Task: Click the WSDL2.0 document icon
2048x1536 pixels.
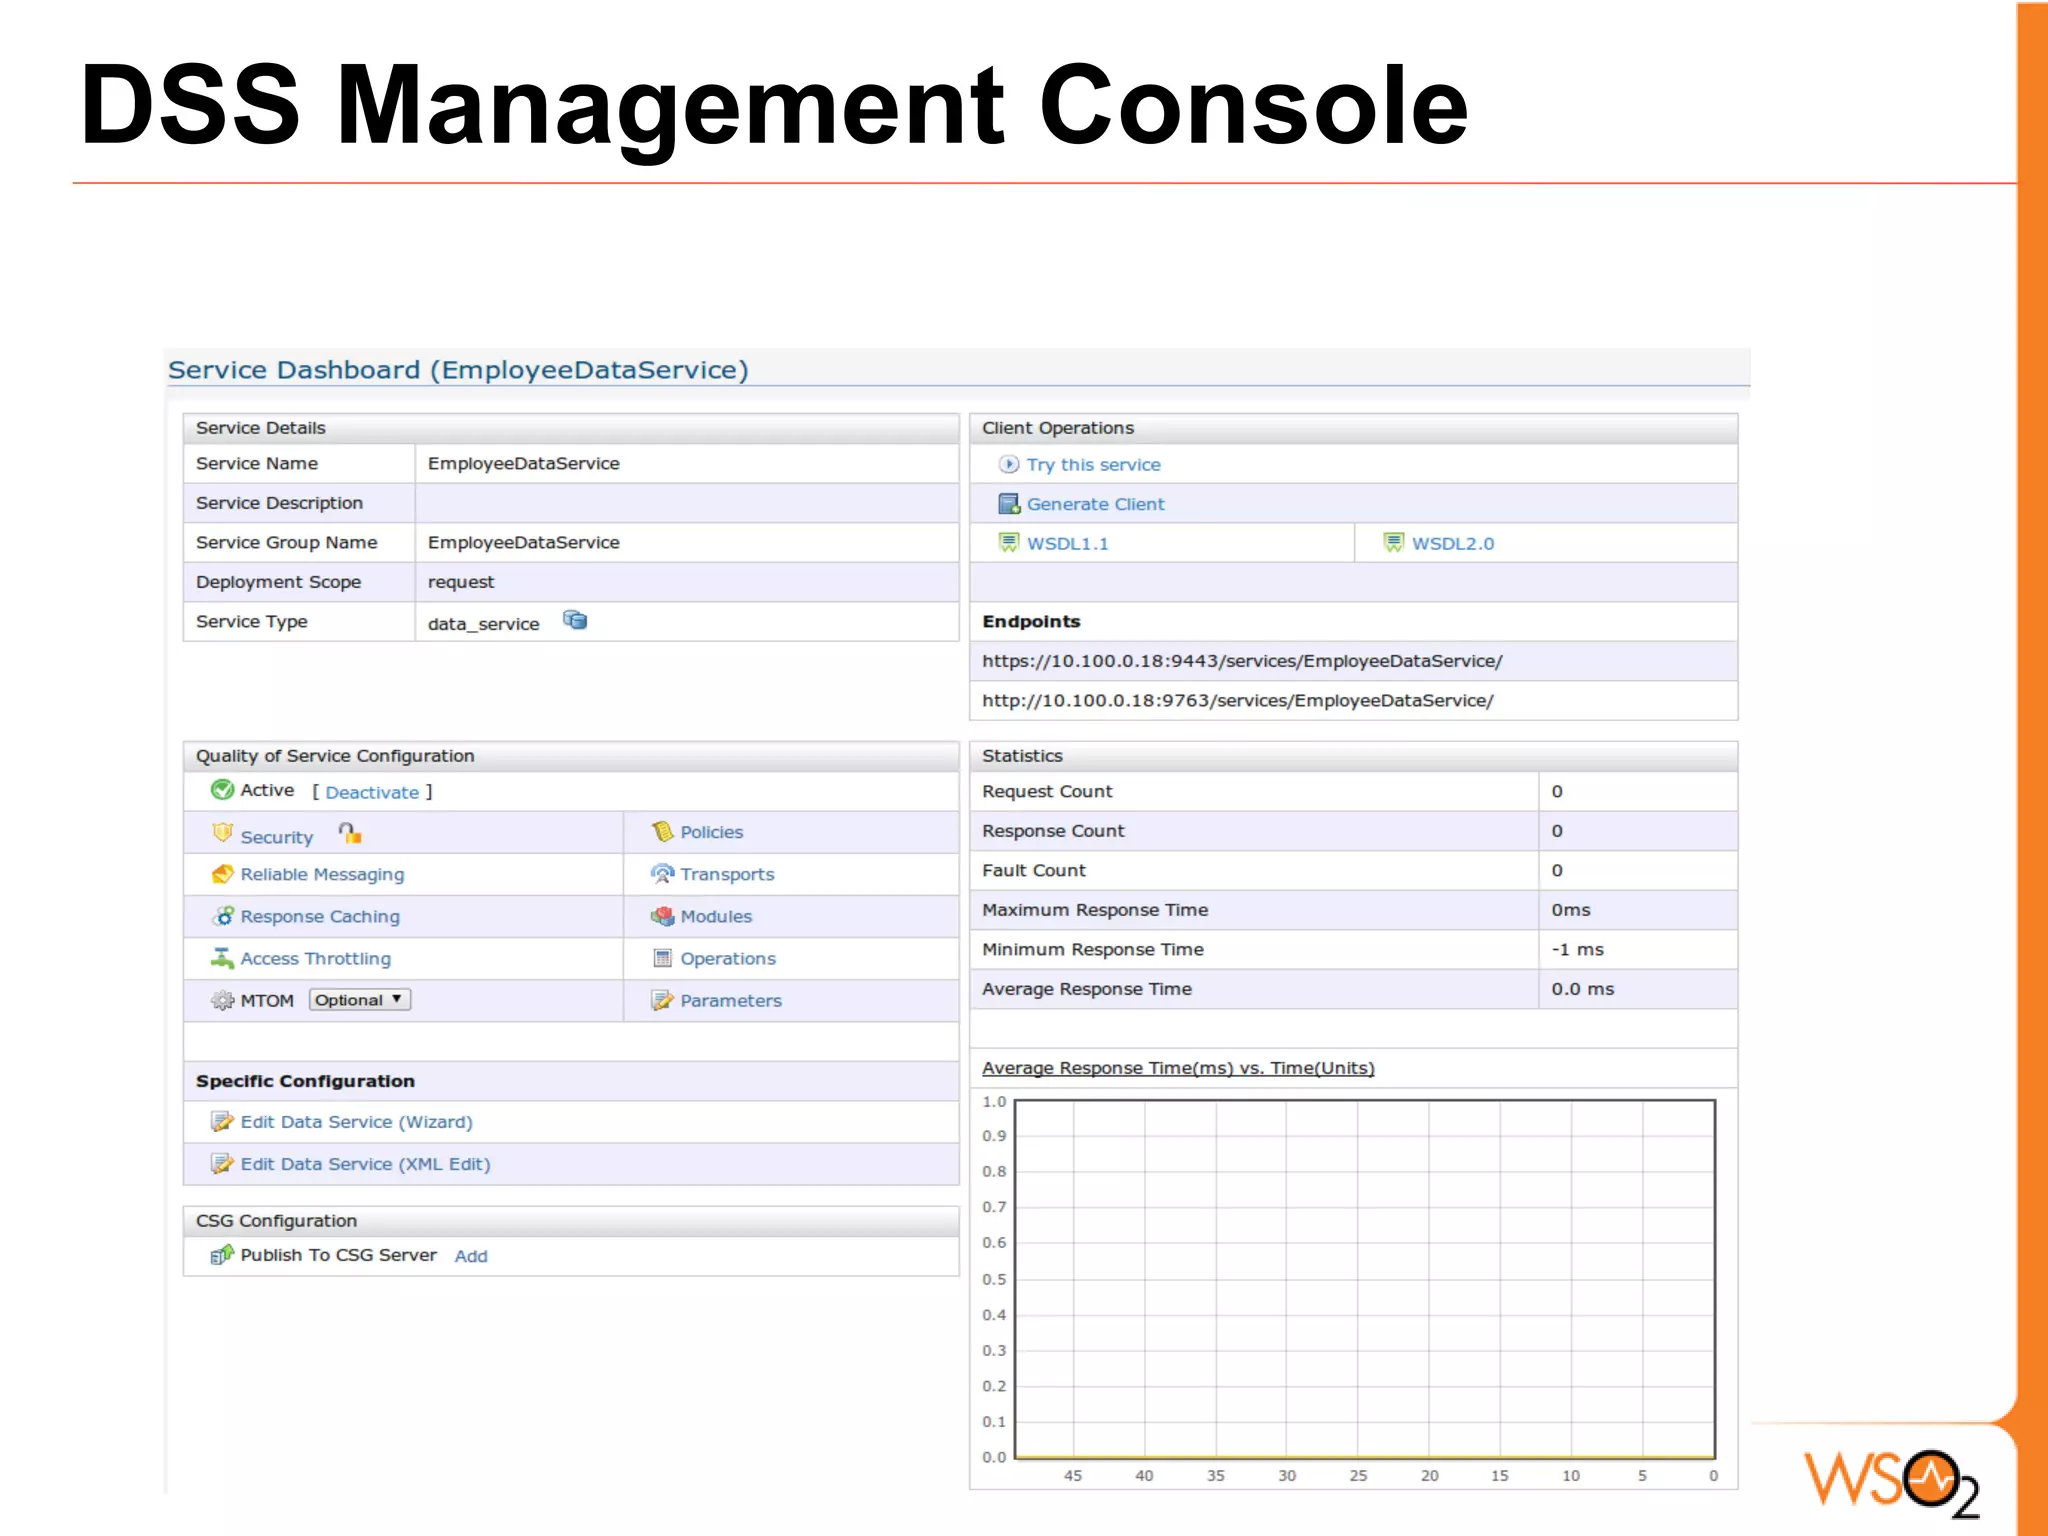Action: [x=1393, y=542]
